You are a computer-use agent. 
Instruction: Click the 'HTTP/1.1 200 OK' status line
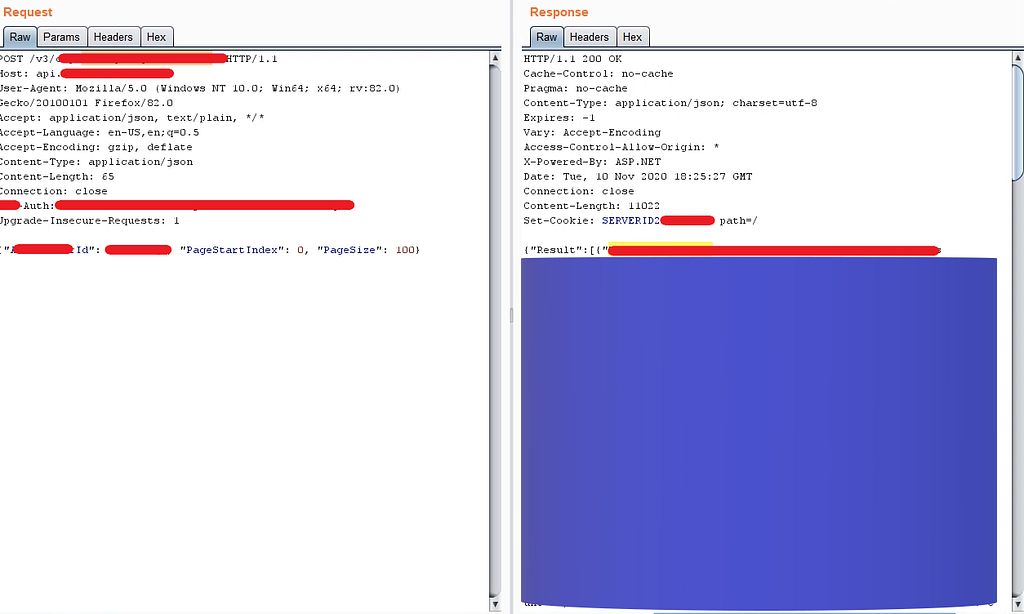coord(573,59)
